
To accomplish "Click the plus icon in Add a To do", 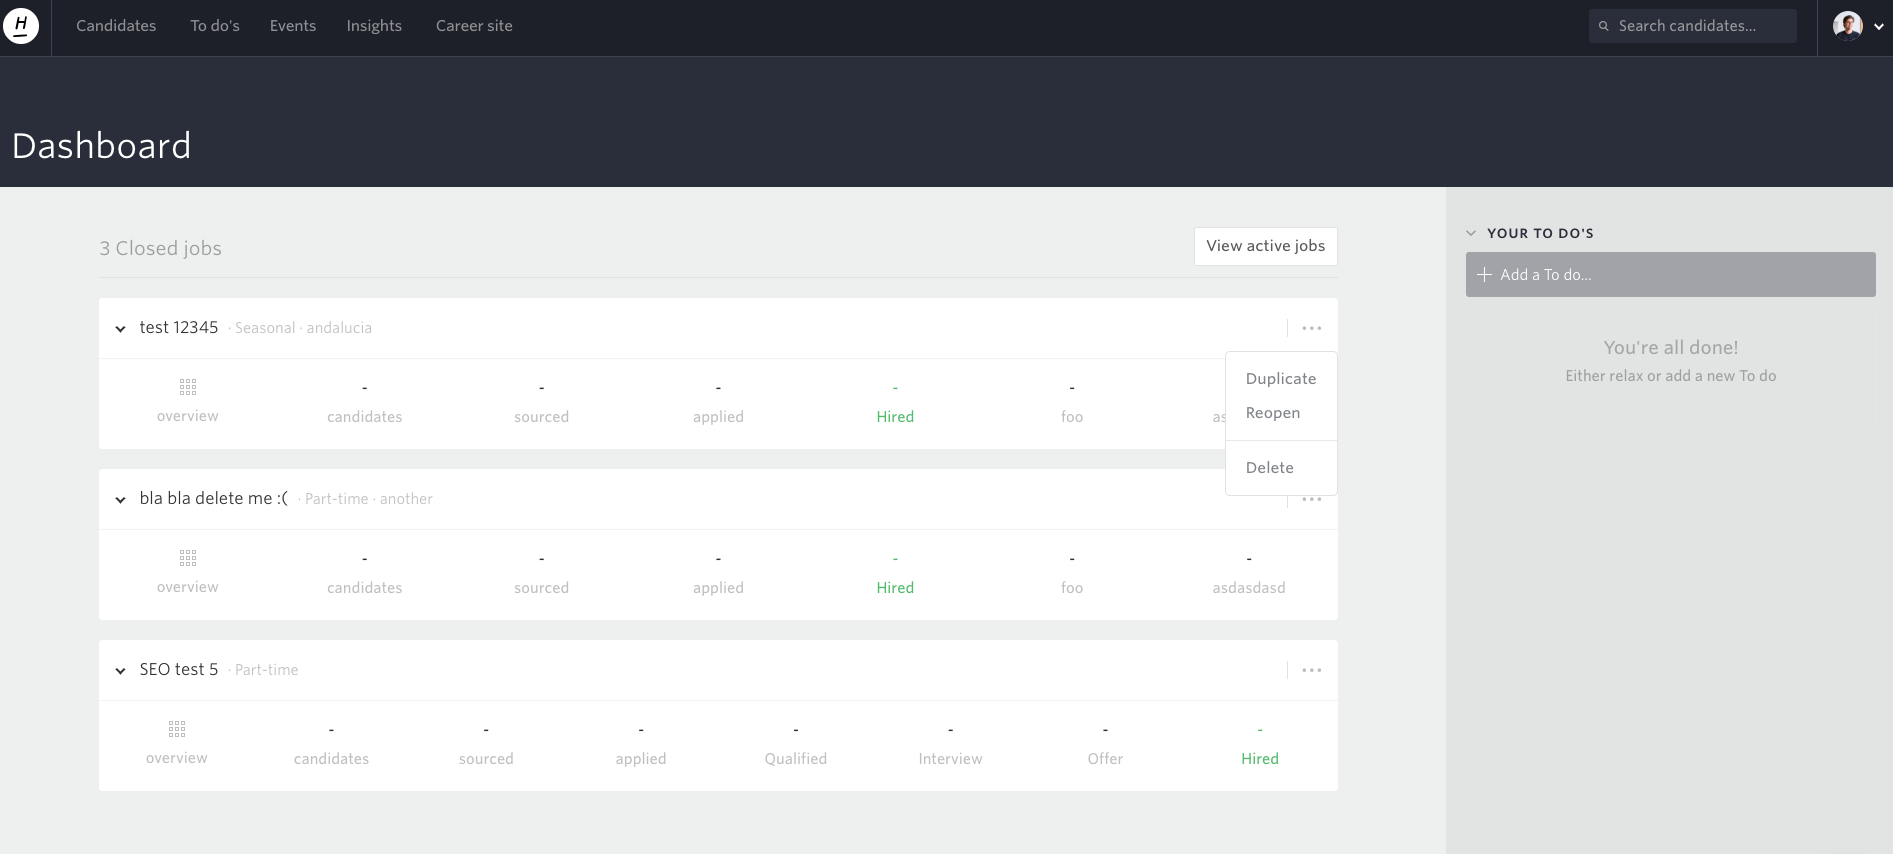I will coord(1485,274).
